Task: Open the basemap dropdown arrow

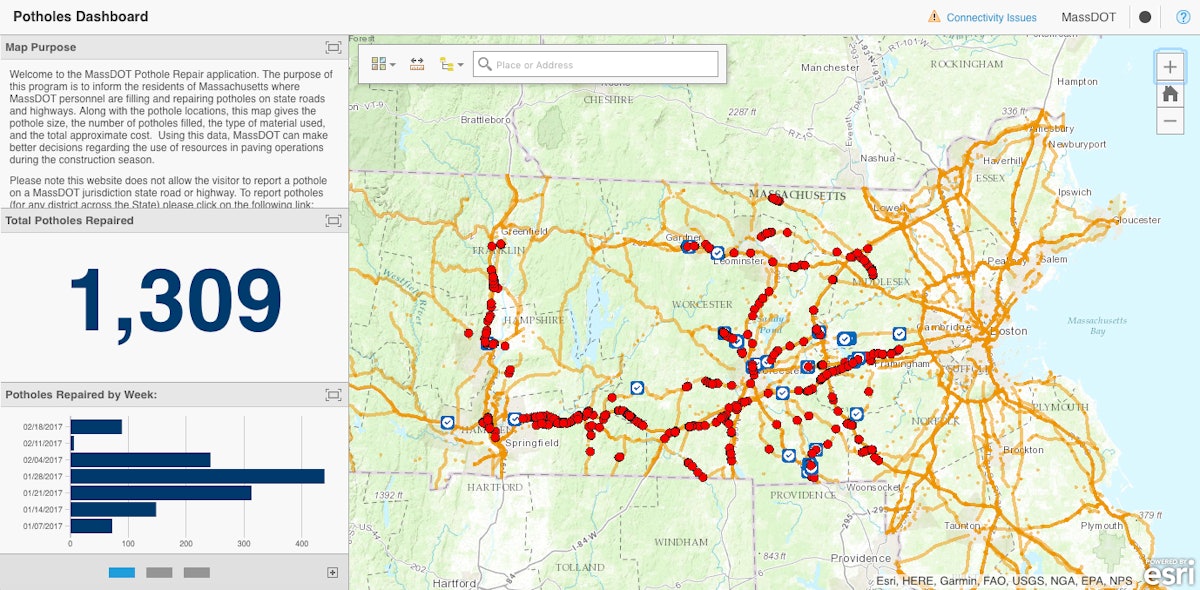Action: pyautogui.click(x=392, y=65)
